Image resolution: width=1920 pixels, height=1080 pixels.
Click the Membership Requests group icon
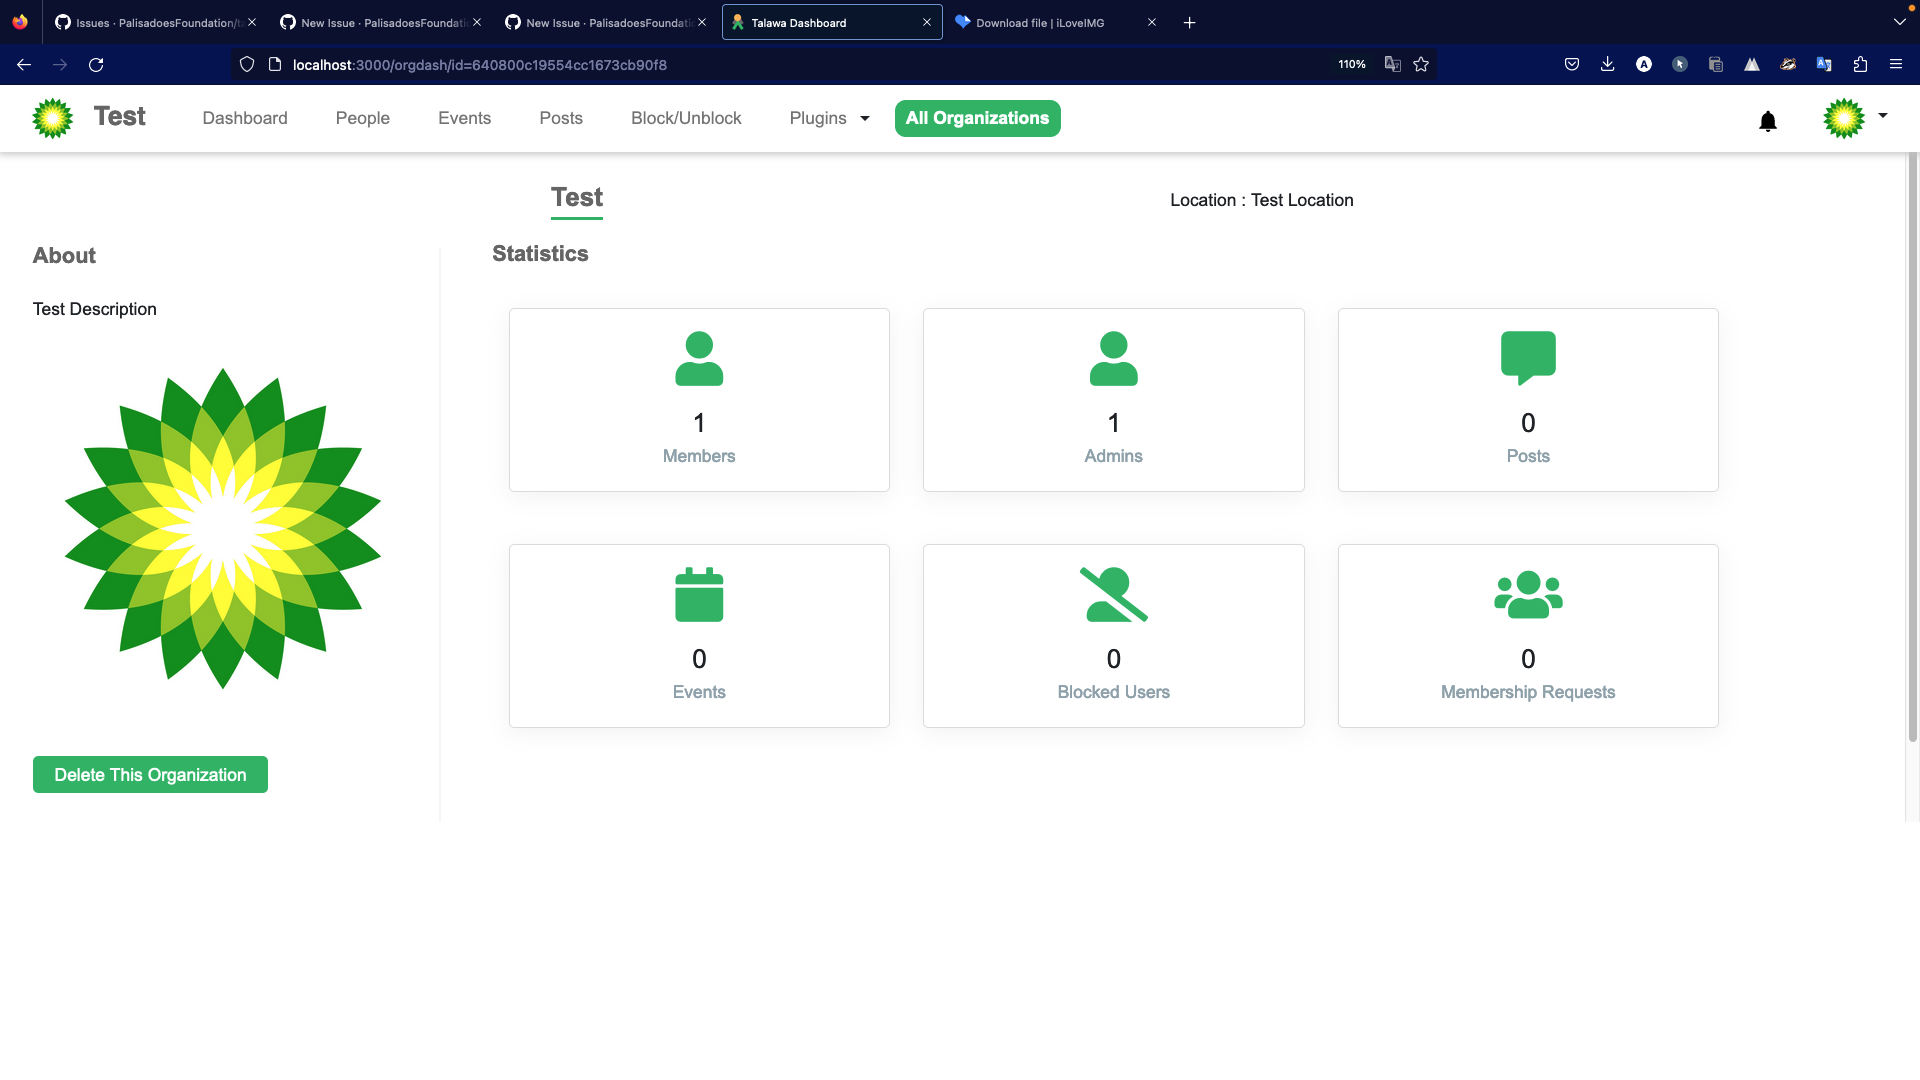[x=1527, y=594]
